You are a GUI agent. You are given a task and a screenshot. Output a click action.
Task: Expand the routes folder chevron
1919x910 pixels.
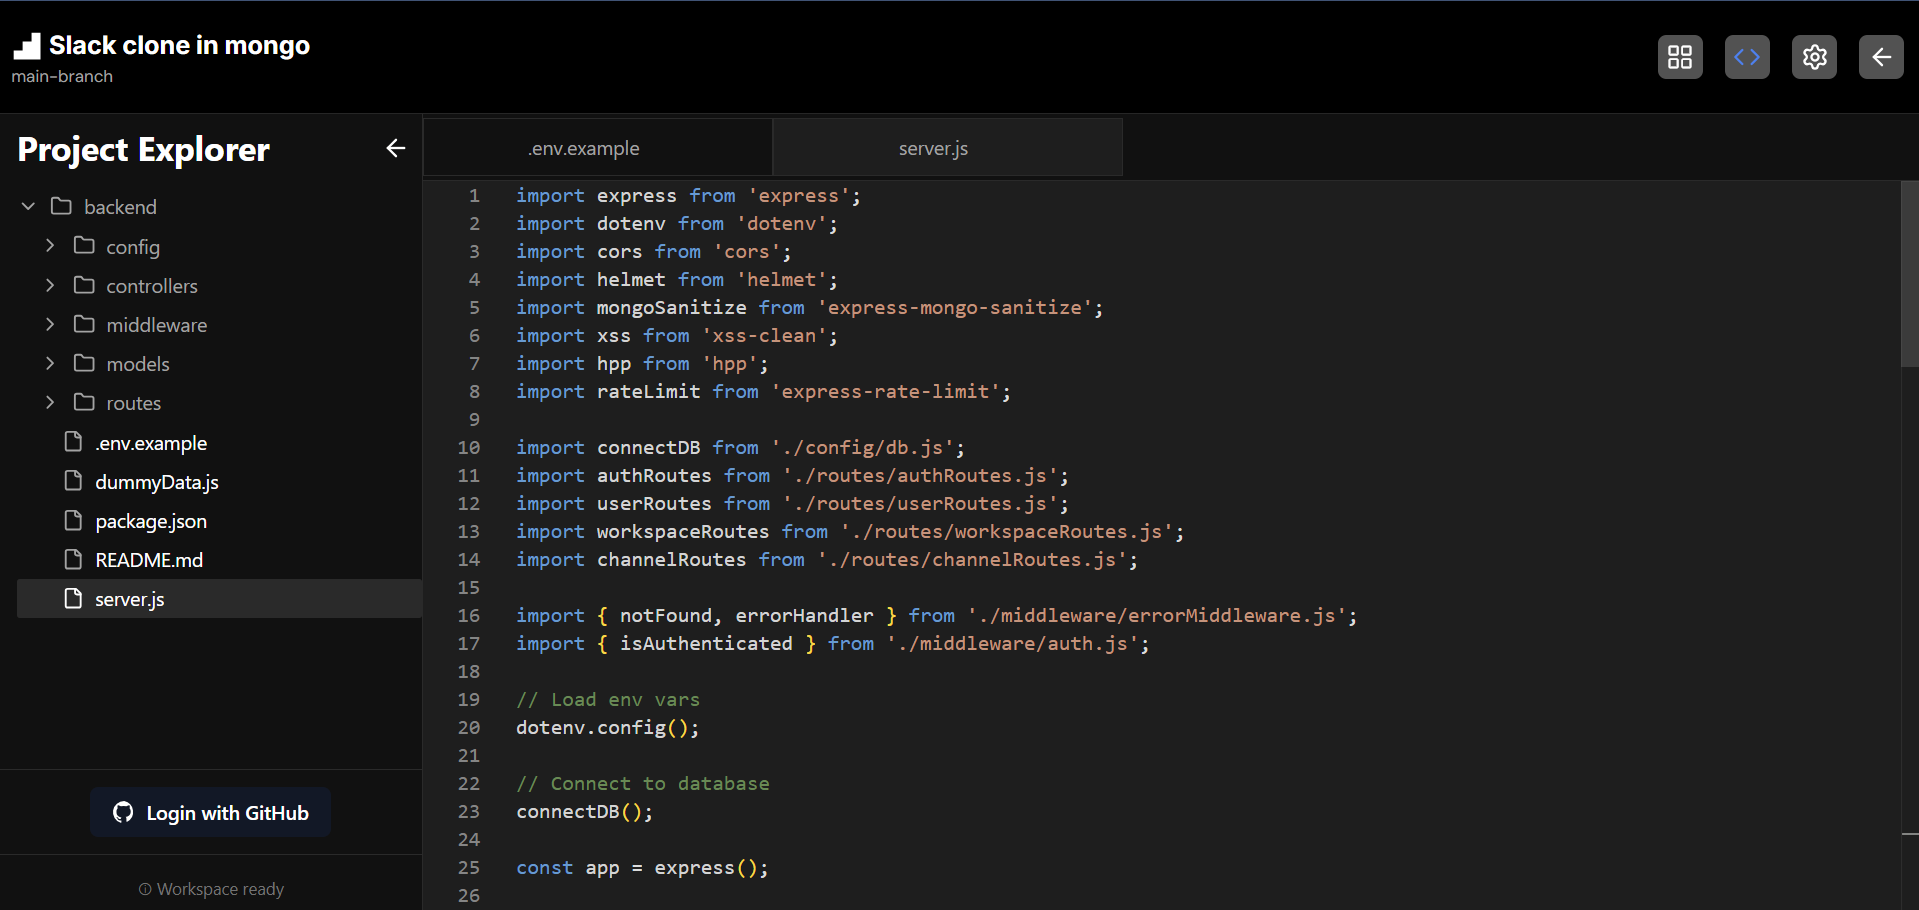[x=50, y=402]
